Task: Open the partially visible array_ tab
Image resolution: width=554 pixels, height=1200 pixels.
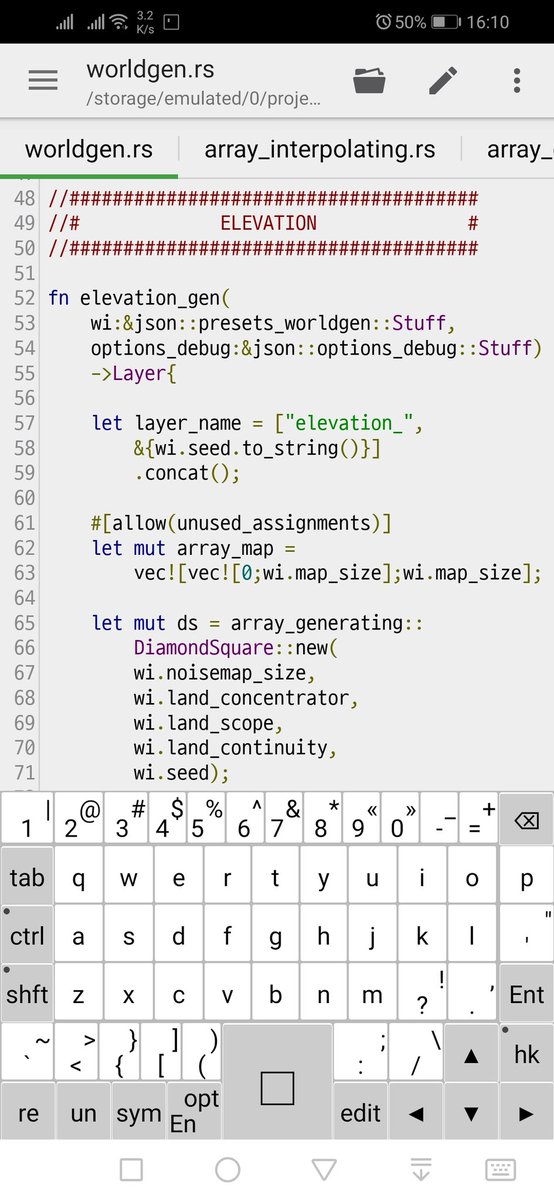Action: pos(519,150)
